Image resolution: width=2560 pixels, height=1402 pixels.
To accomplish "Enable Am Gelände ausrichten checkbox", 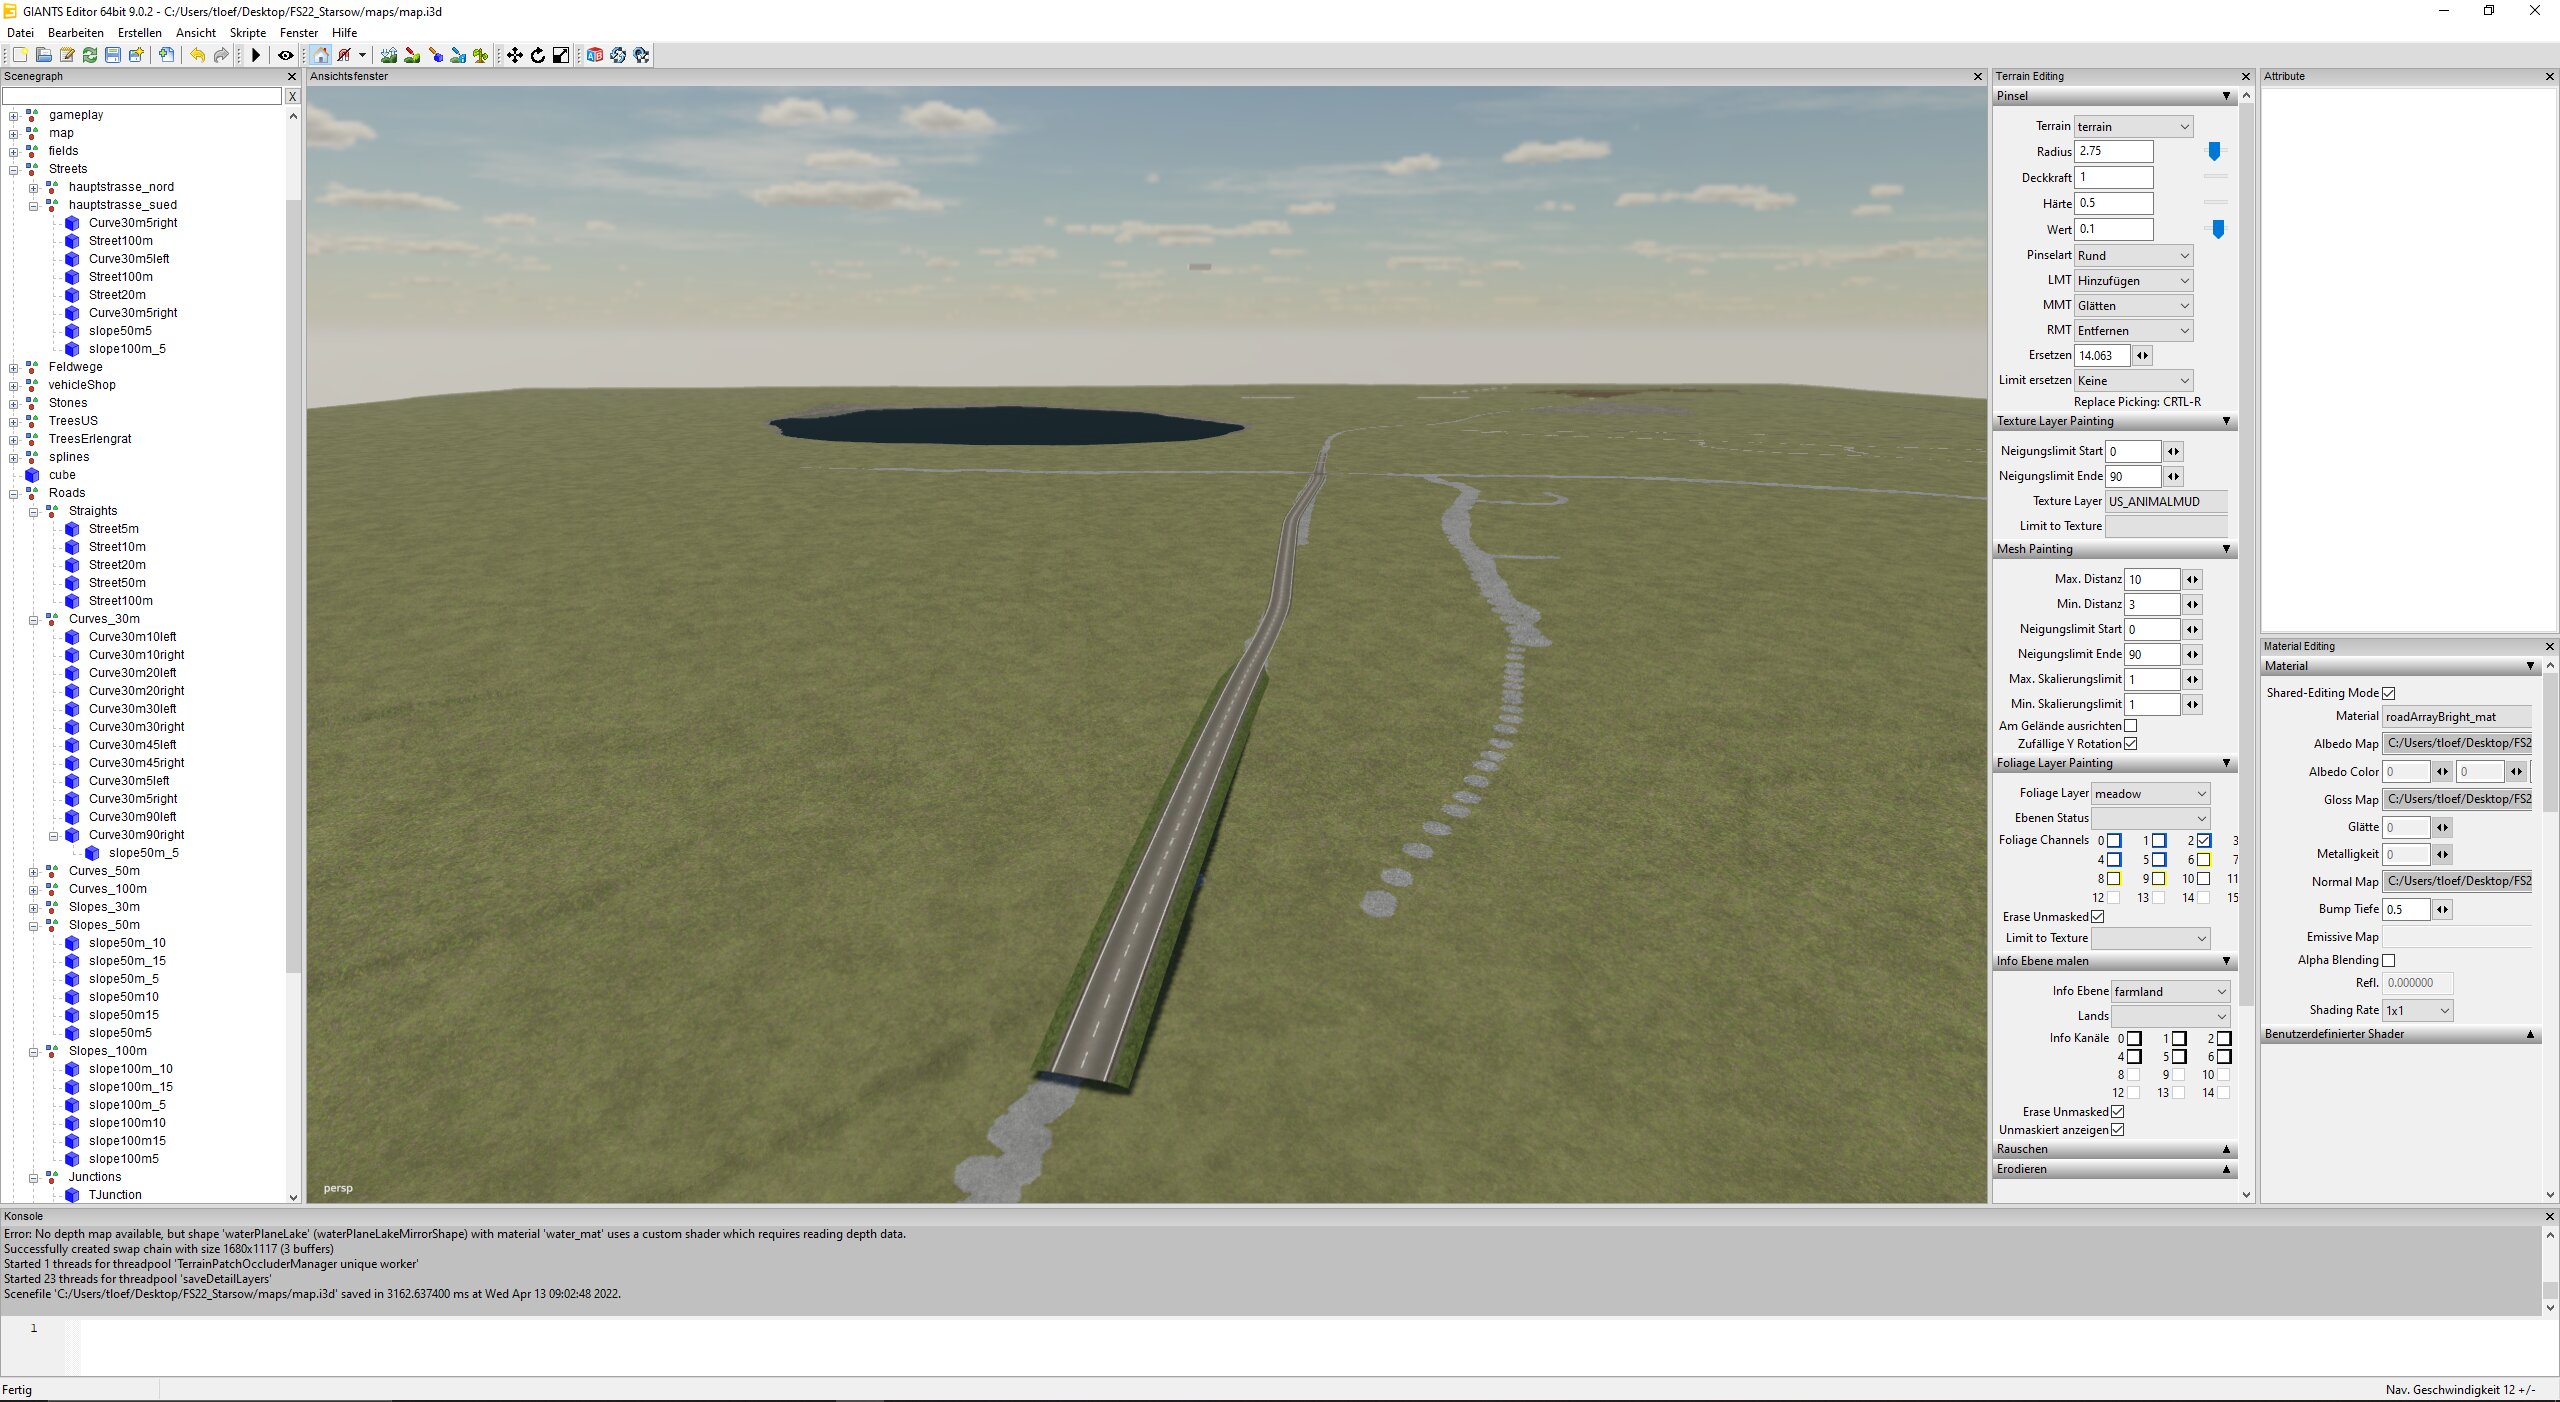I will (x=2130, y=726).
